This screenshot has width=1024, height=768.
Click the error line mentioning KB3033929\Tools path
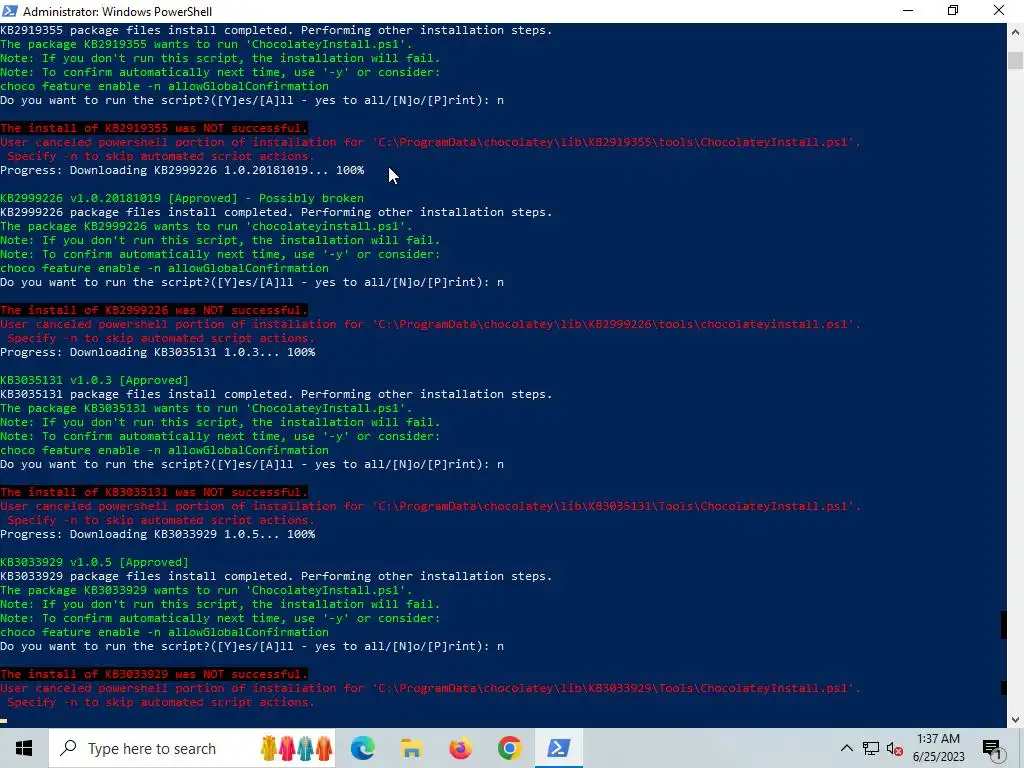[x=430, y=688]
